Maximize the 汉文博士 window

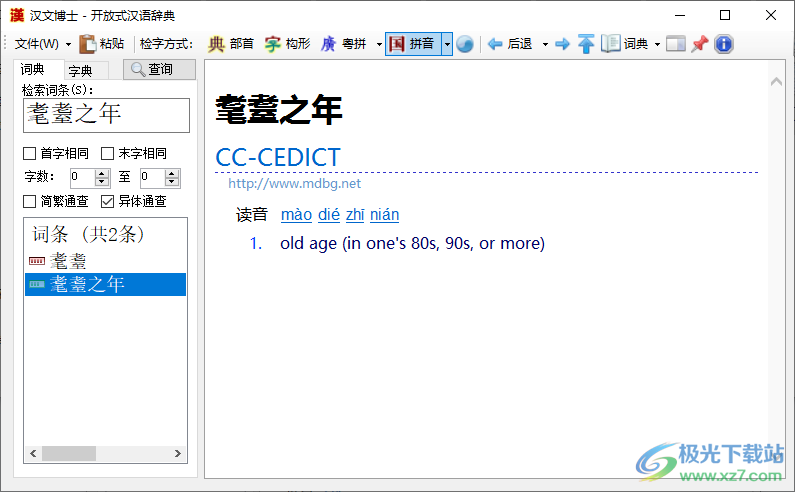(x=725, y=15)
